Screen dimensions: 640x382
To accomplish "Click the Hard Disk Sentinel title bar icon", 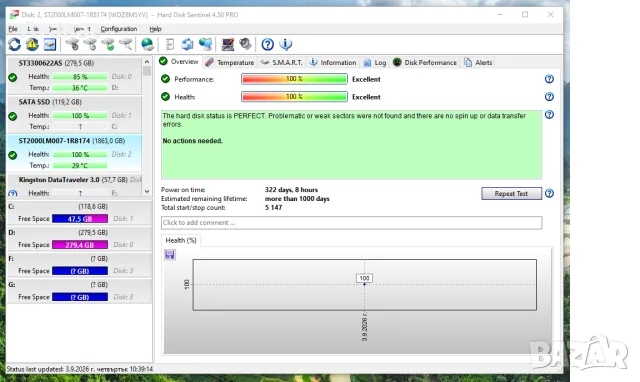I will point(14,15).
